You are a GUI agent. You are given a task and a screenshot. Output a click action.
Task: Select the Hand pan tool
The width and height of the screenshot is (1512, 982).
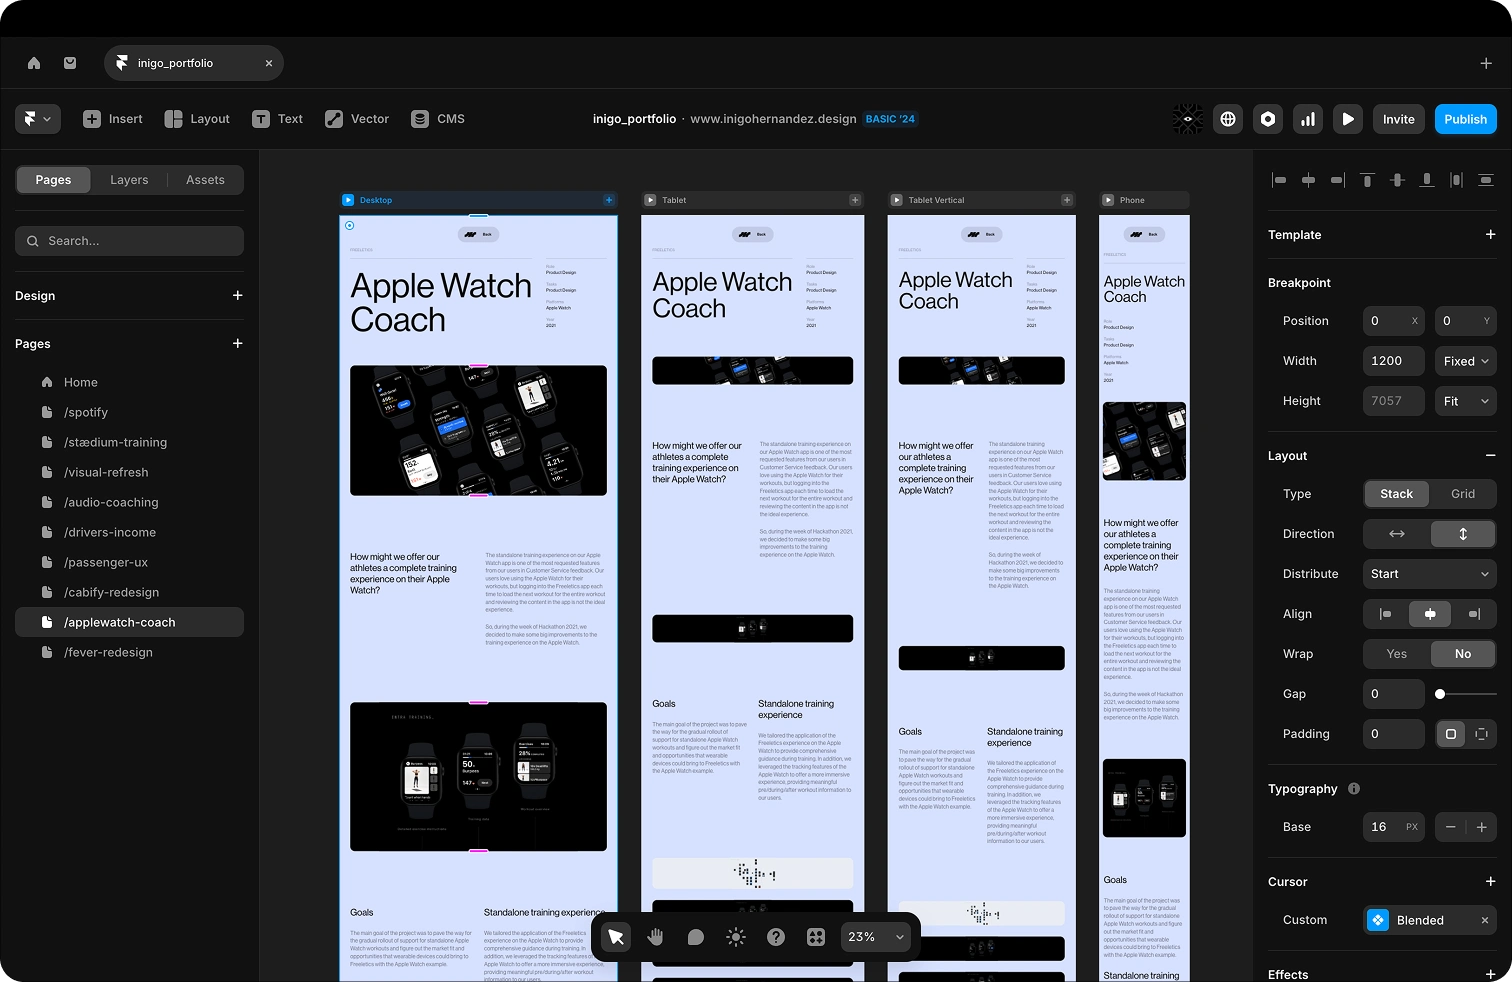655,937
